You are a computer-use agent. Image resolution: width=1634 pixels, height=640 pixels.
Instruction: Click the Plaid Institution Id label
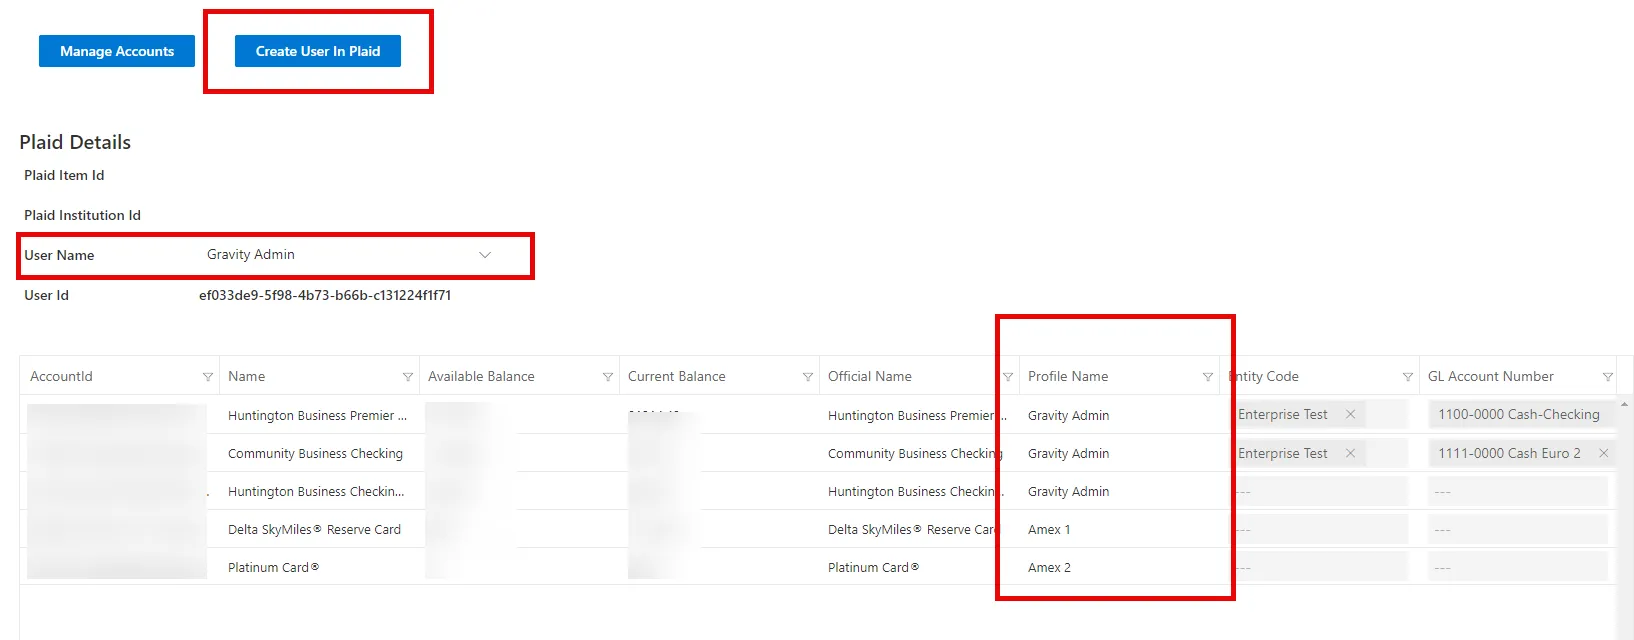82,215
